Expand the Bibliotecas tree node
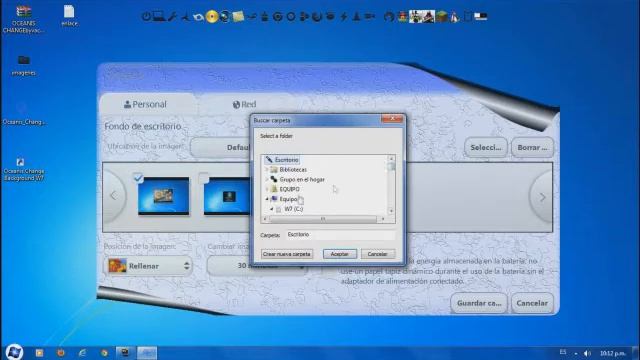The height and width of the screenshot is (360, 640). point(267,169)
